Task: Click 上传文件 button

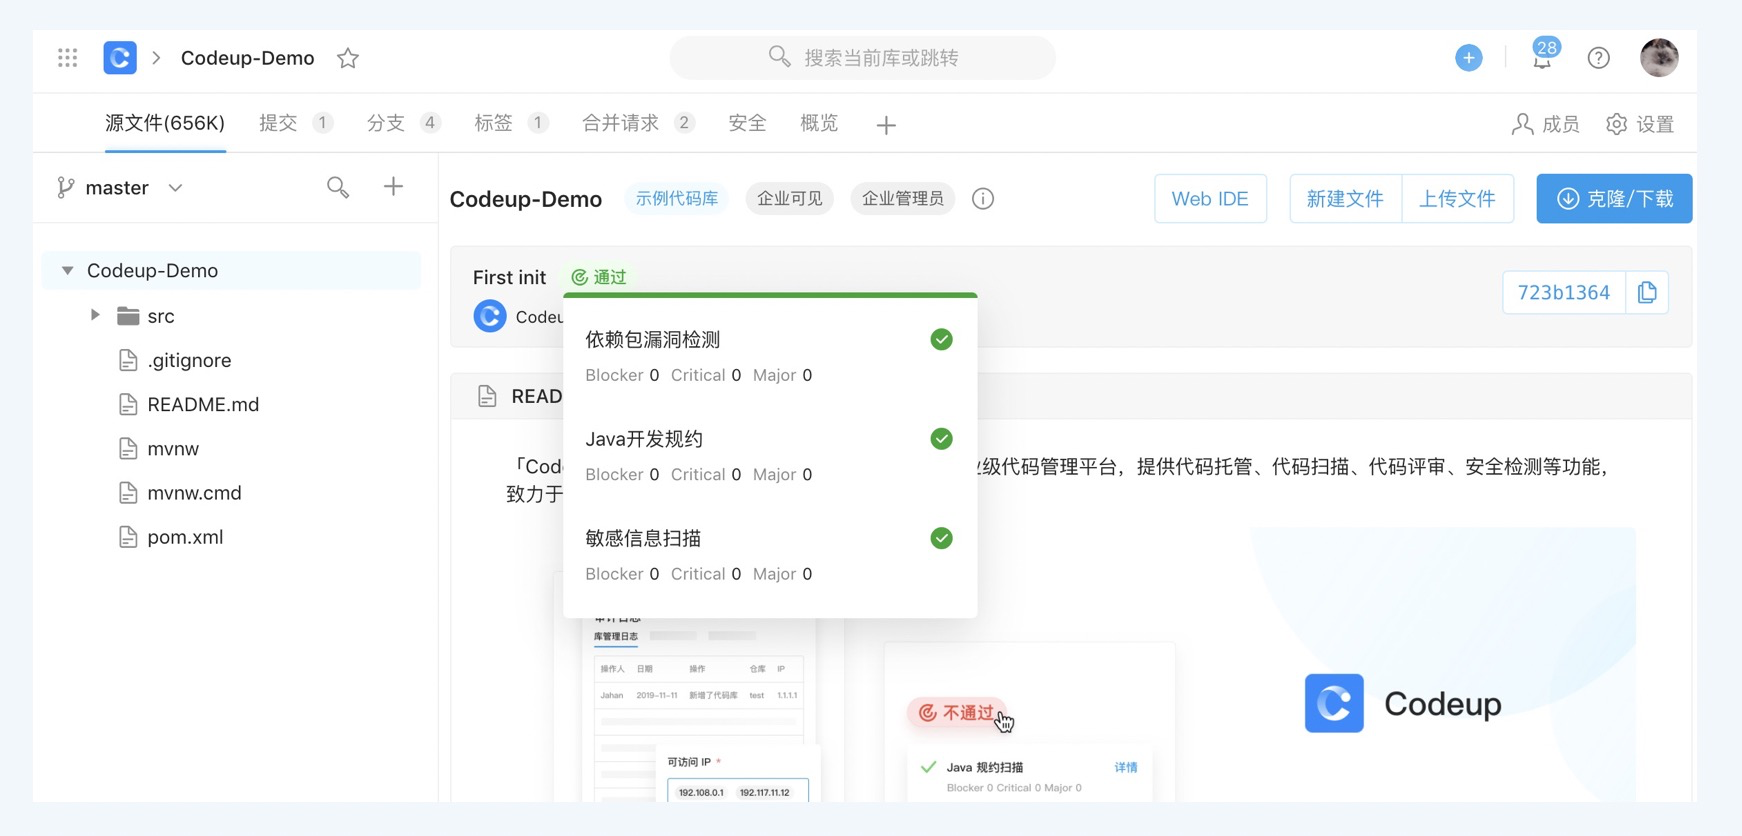Action: pos(1457,198)
